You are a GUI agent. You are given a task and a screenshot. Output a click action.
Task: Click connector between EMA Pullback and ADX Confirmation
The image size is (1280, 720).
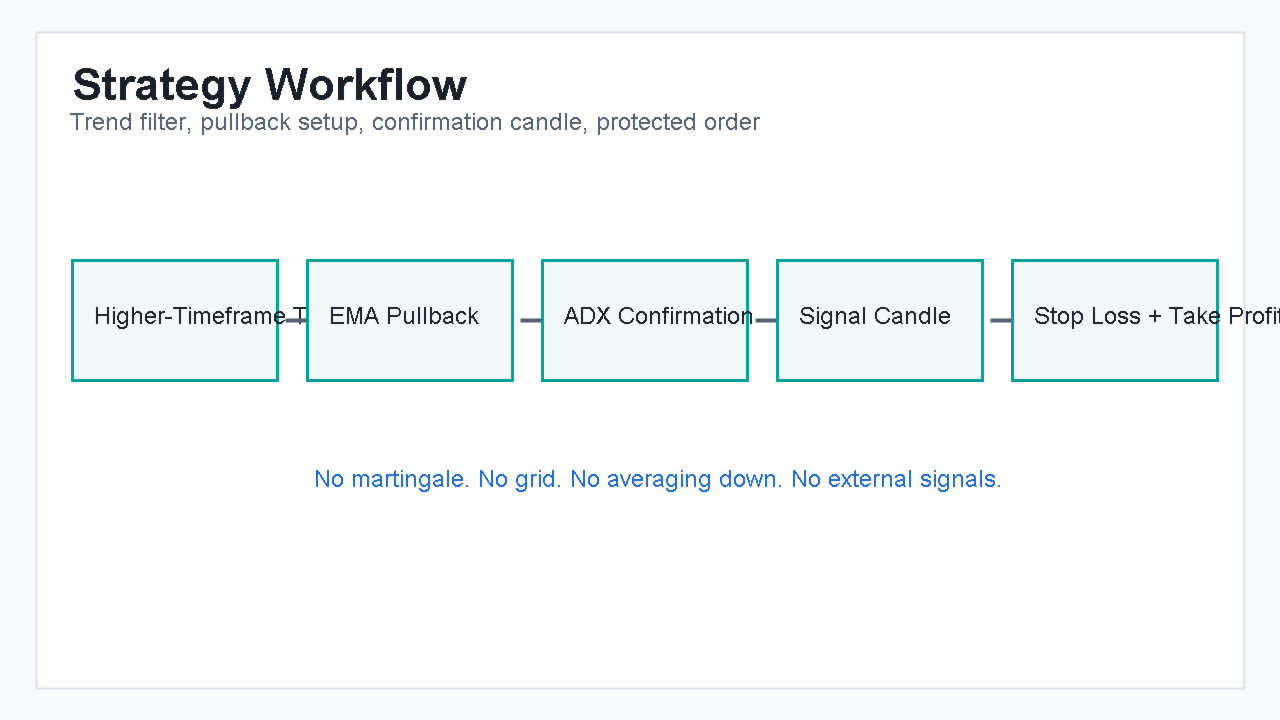tap(530, 320)
